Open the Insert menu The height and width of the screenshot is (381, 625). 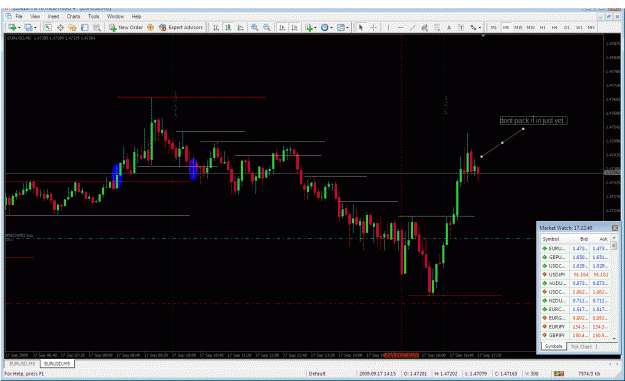[x=53, y=16]
